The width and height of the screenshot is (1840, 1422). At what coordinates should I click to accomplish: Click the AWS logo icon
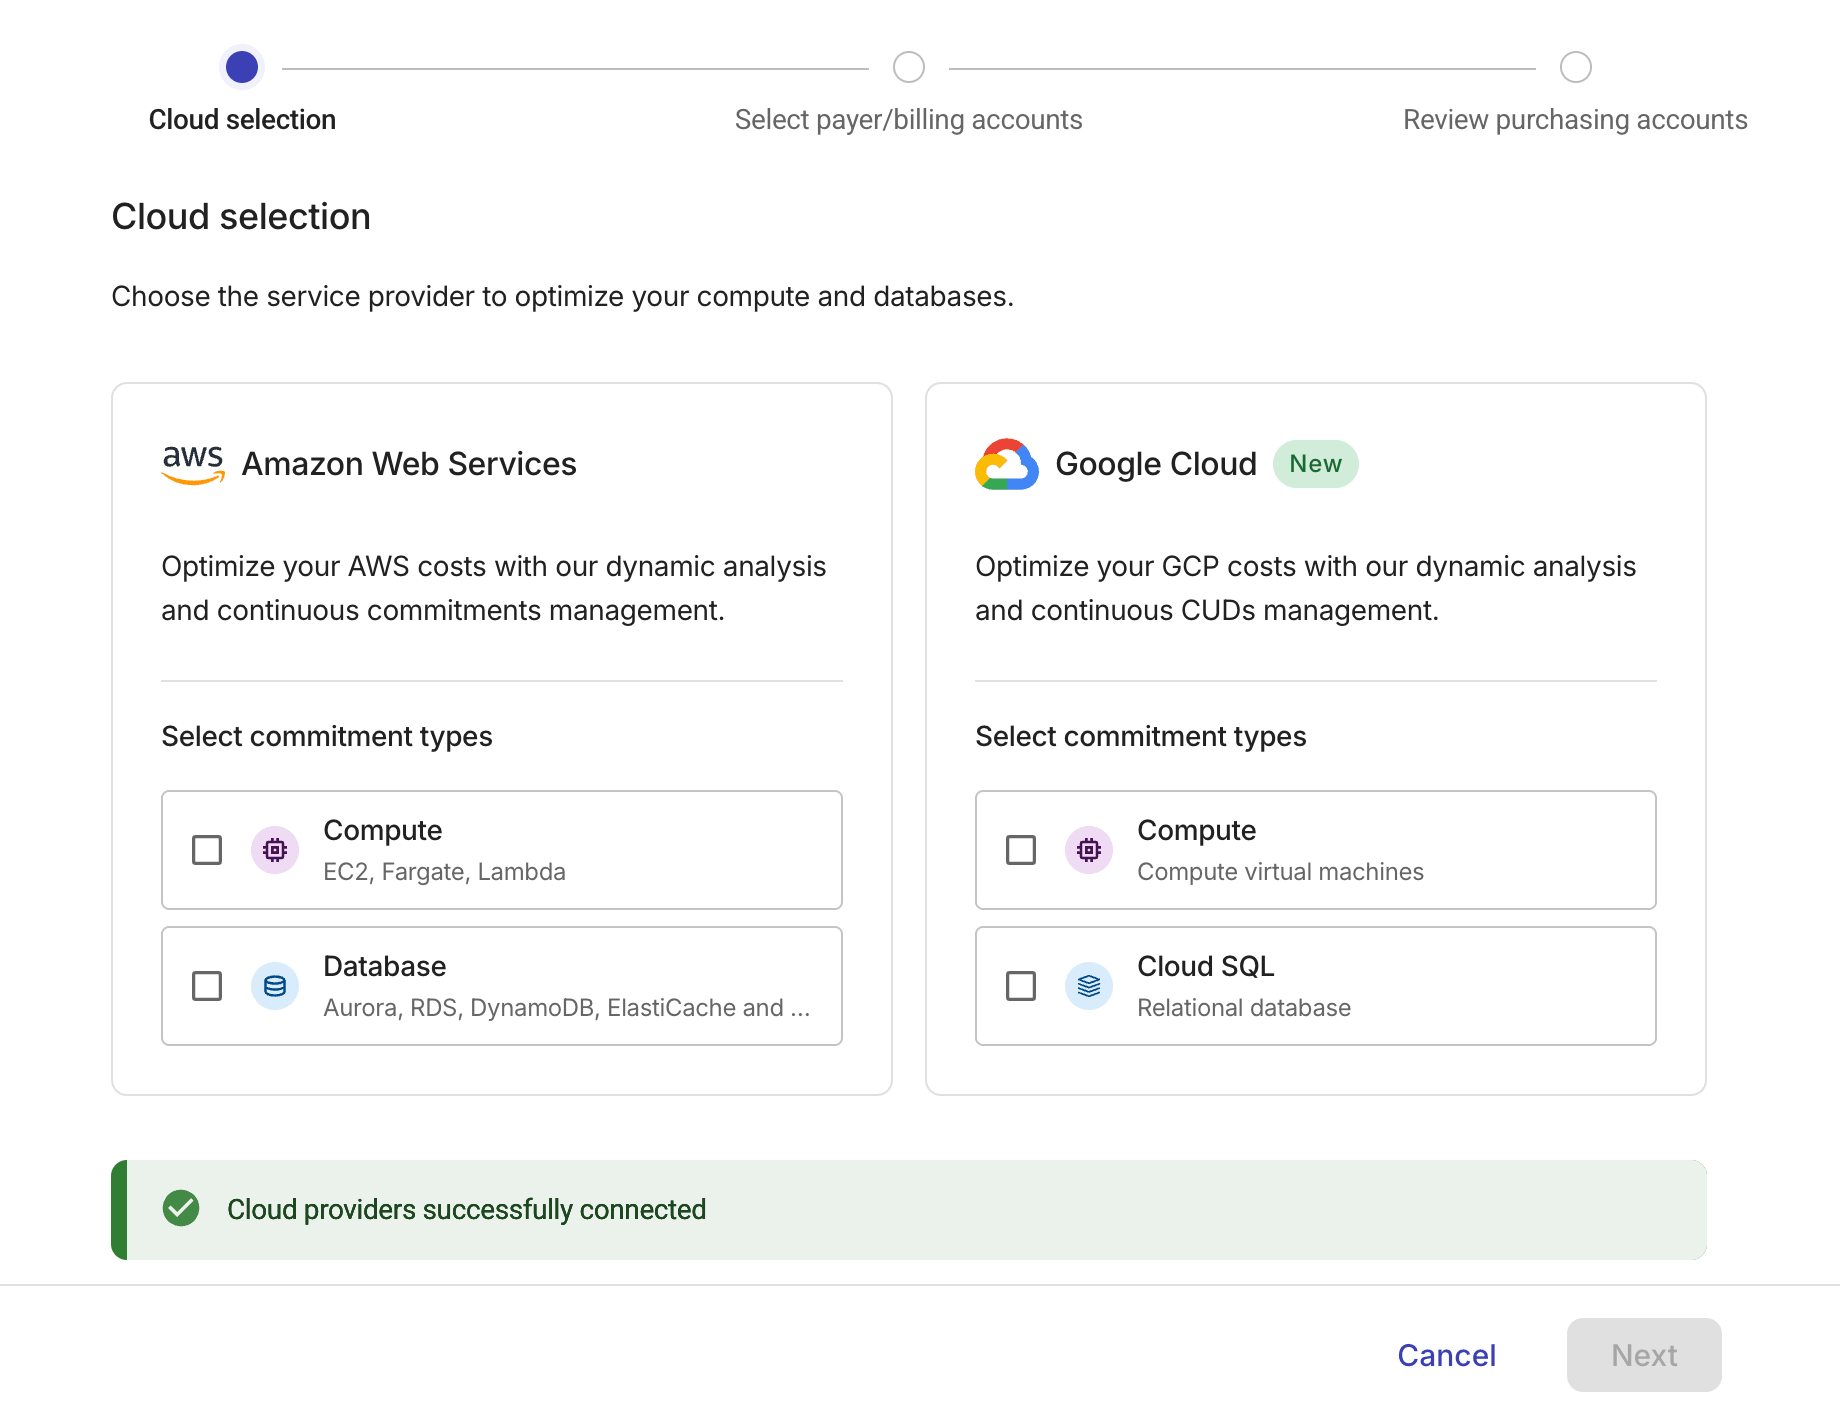point(193,464)
